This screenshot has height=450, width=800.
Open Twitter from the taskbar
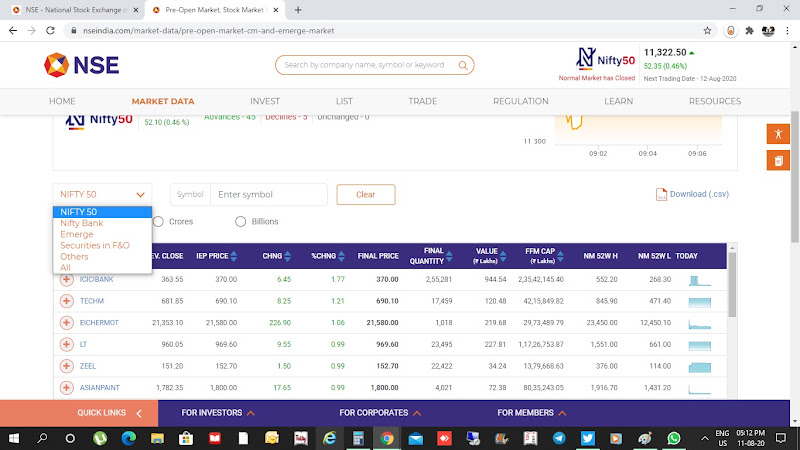[x=588, y=438]
